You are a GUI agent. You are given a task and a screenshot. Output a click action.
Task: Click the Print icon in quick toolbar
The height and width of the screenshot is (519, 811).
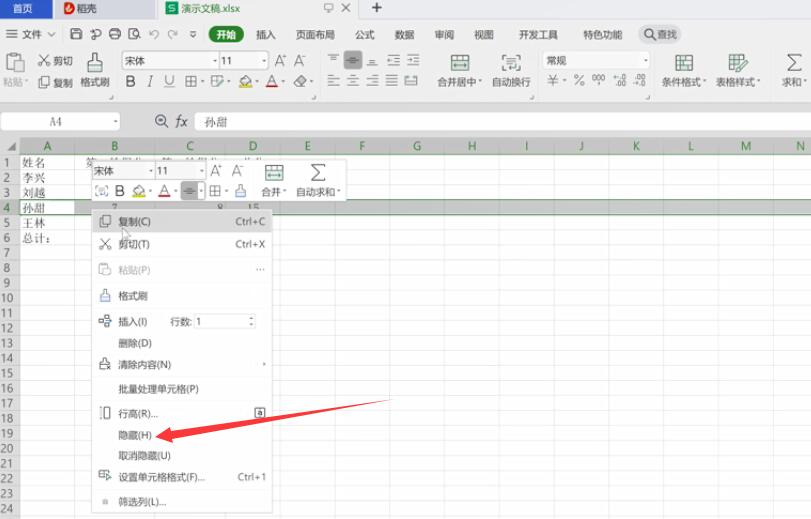(115, 34)
